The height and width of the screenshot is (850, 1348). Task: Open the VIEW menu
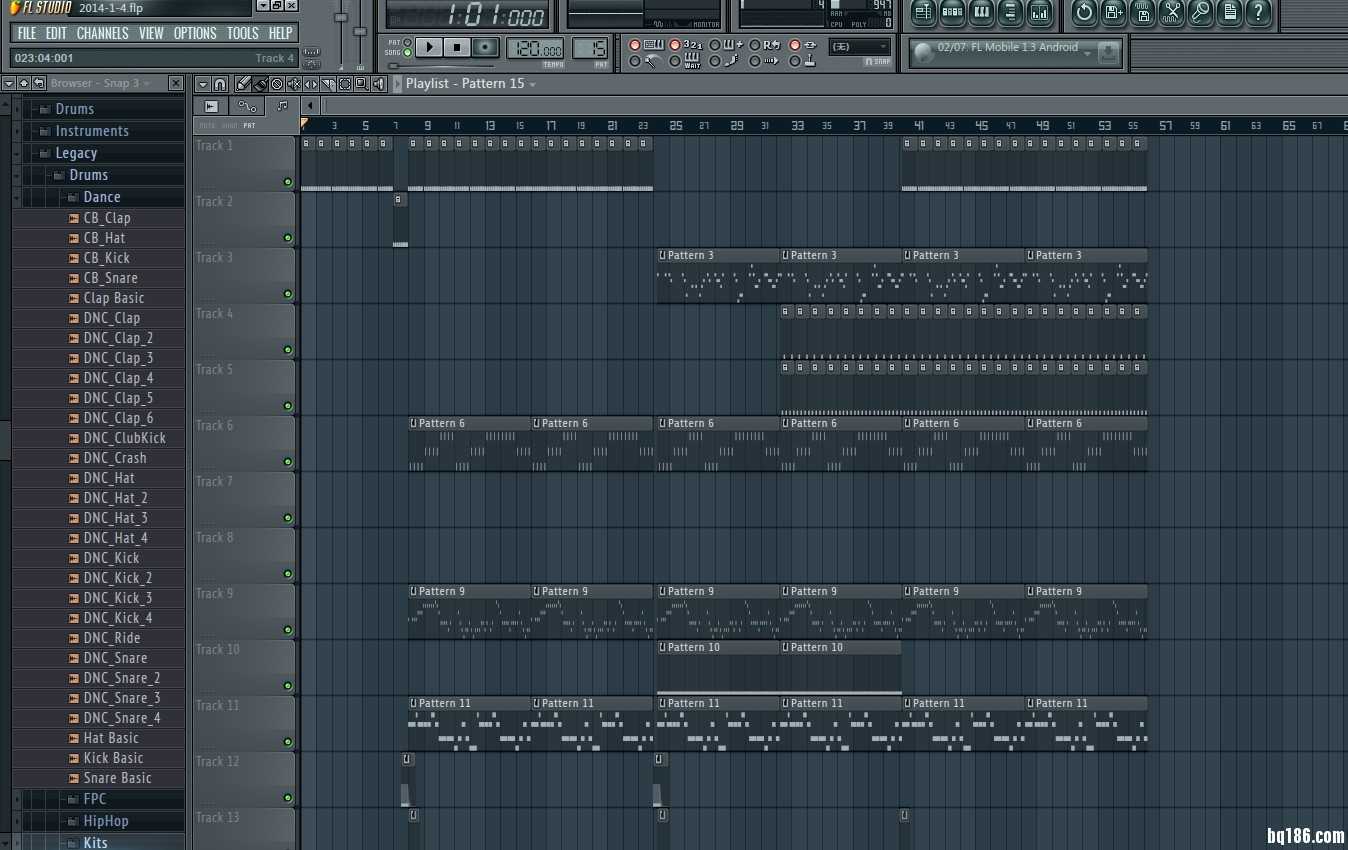coord(151,33)
